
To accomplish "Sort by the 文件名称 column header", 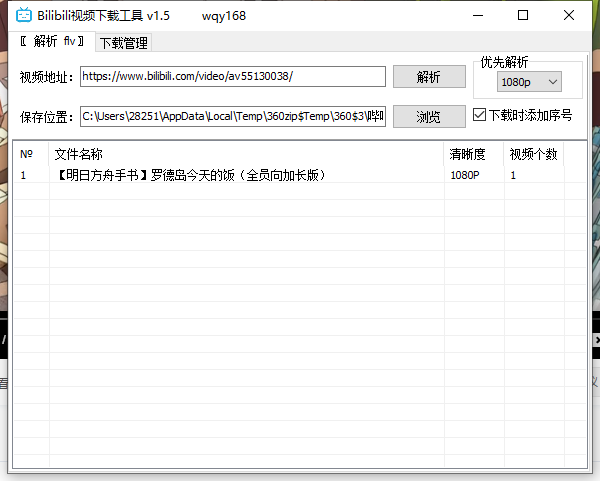I will [246, 154].
